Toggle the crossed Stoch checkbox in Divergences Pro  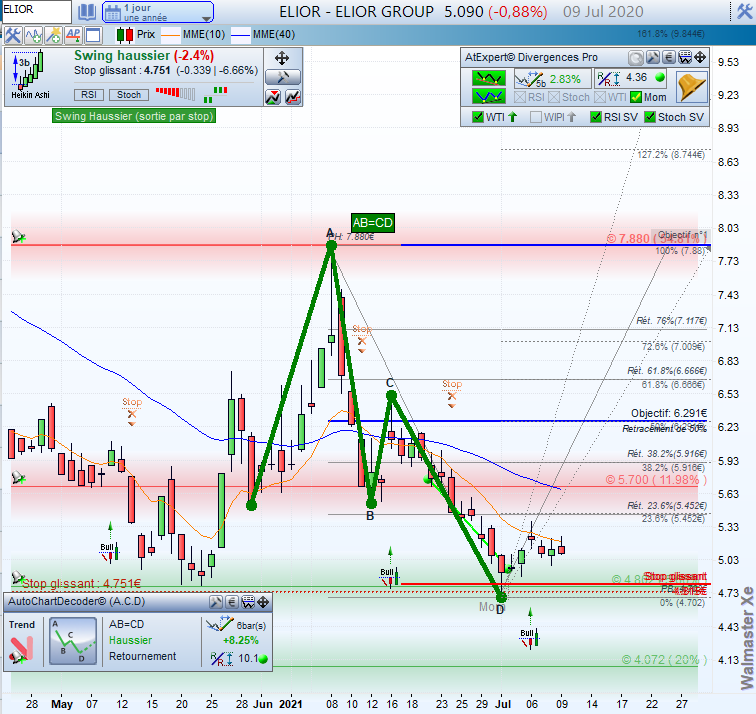554,98
